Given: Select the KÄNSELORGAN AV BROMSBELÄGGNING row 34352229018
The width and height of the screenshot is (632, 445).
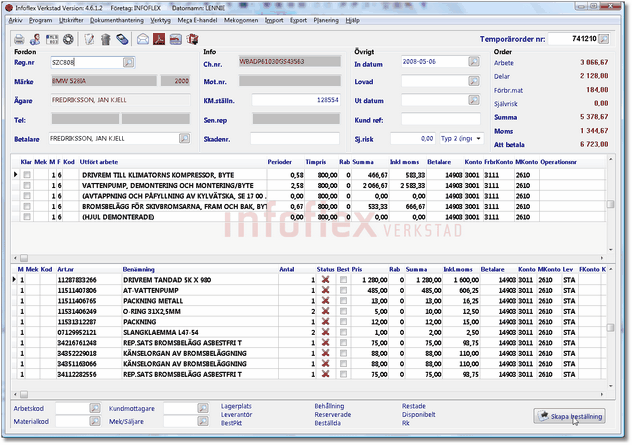Looking at the screenshot, I should (x=308, y=353).
